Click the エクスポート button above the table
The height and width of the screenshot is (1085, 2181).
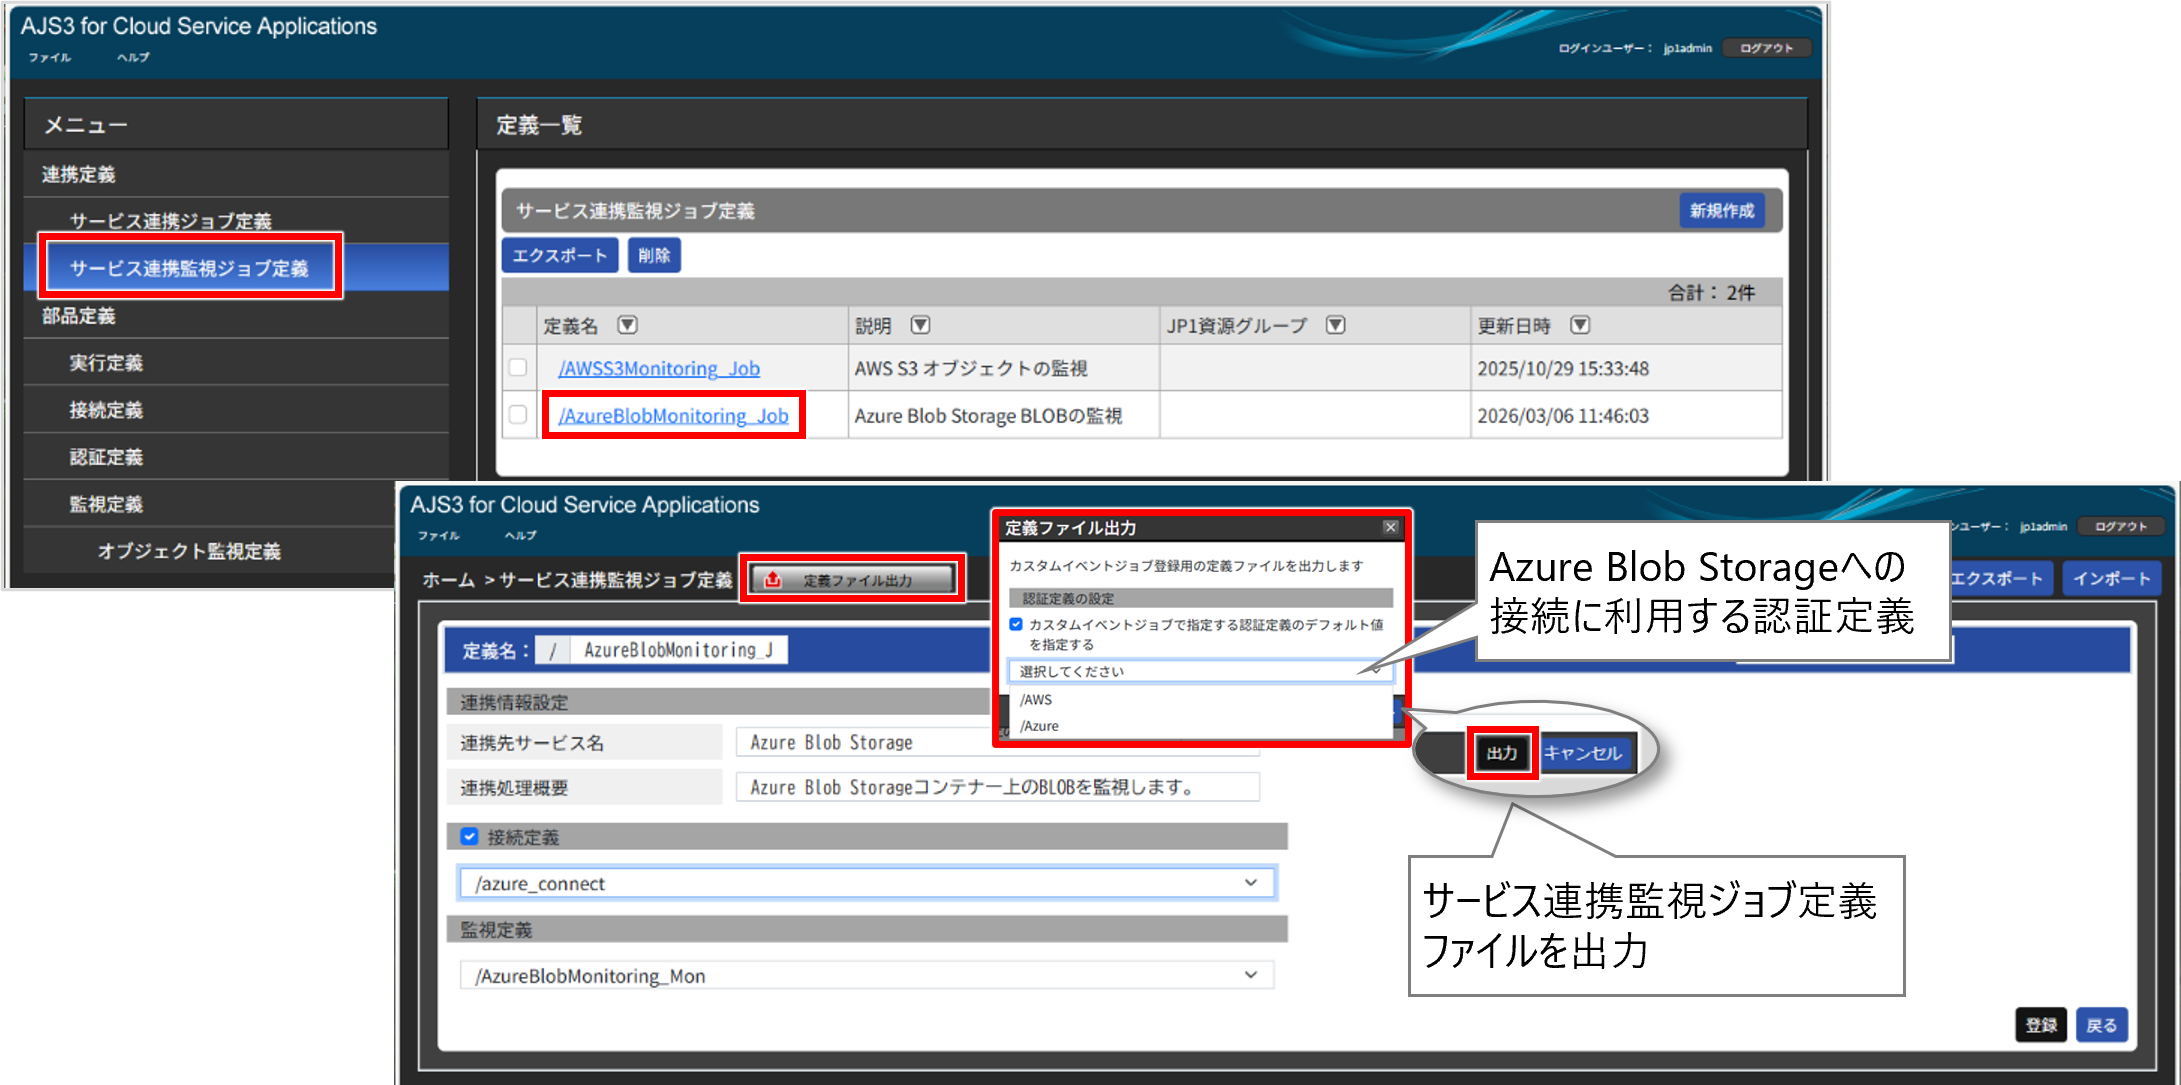[559, 255]
